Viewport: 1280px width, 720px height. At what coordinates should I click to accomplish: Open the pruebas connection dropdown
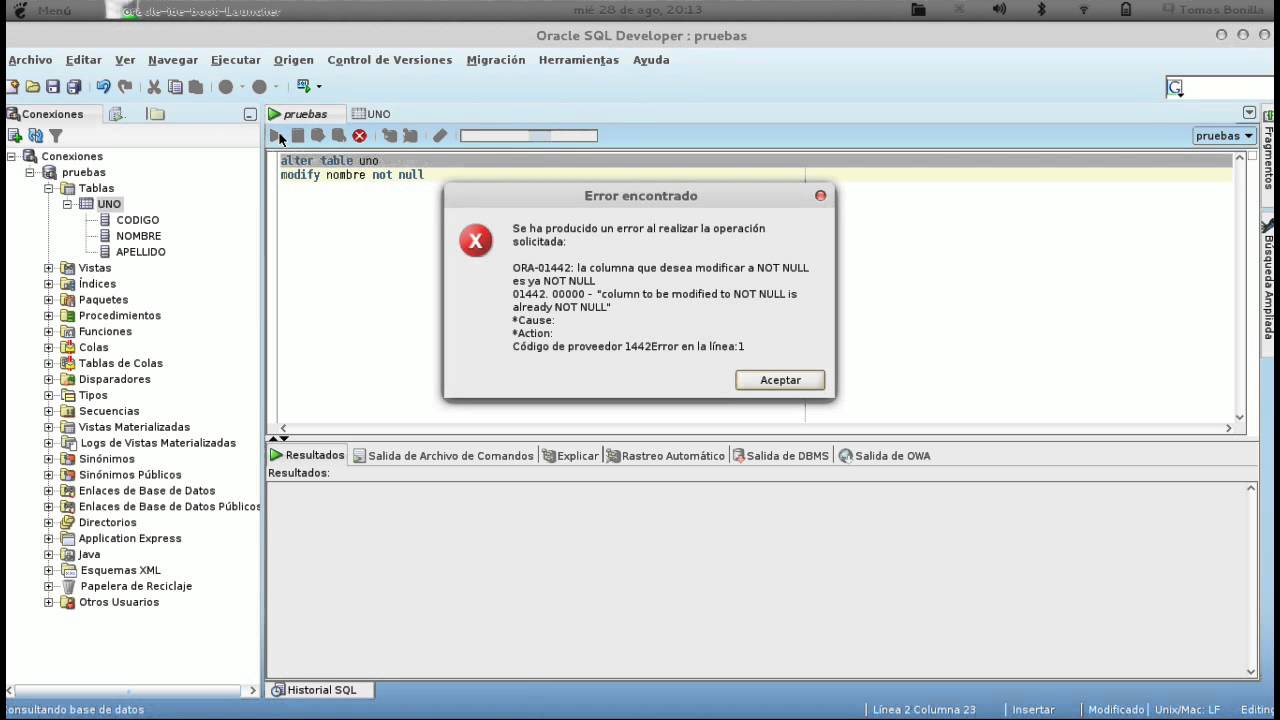point(1224,135)
